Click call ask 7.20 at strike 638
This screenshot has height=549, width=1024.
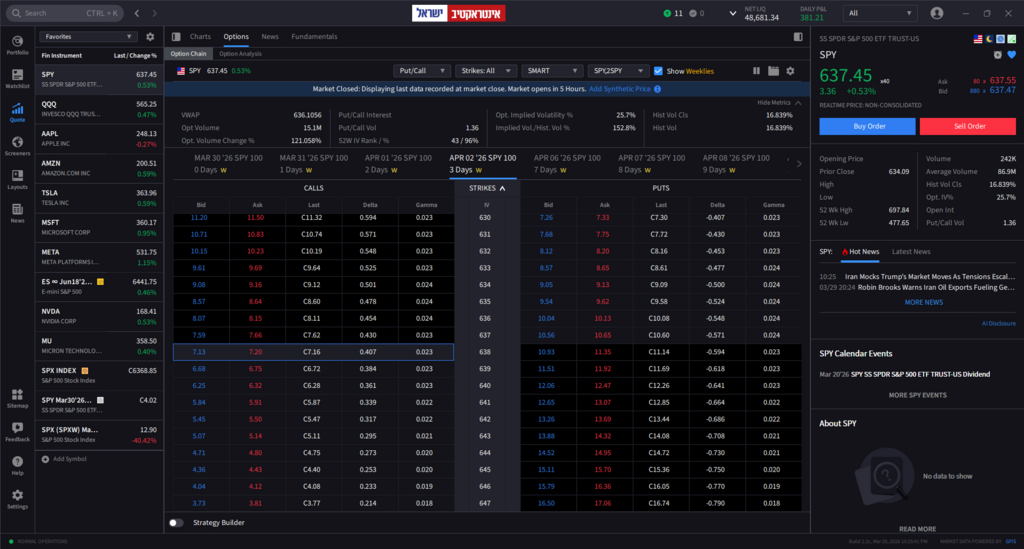point(255,352)
